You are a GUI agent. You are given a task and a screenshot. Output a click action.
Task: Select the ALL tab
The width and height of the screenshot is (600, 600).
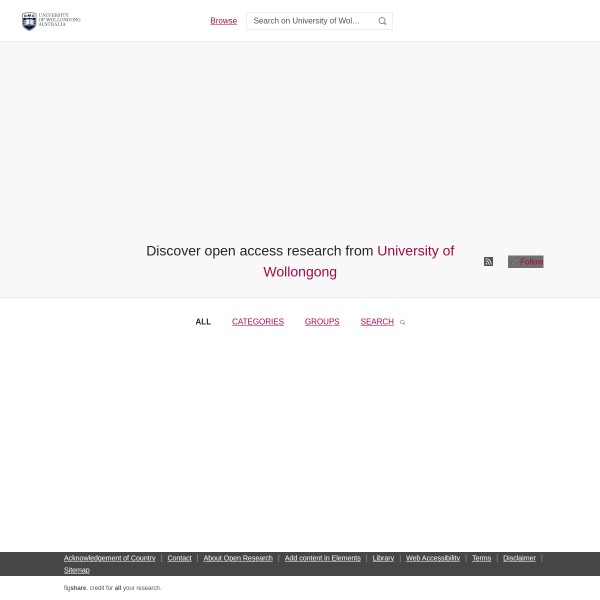coord(203,322)
